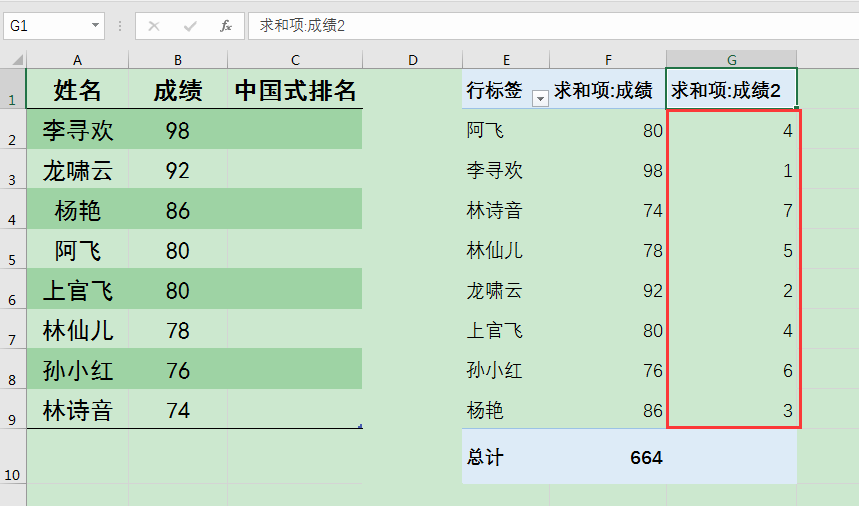Select row 9 header
This screenshot has height=506, width=859.
[13, 409]
